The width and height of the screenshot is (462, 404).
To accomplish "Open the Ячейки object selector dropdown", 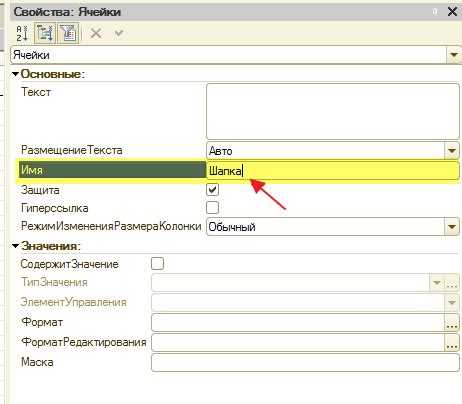I will [454, 55].
